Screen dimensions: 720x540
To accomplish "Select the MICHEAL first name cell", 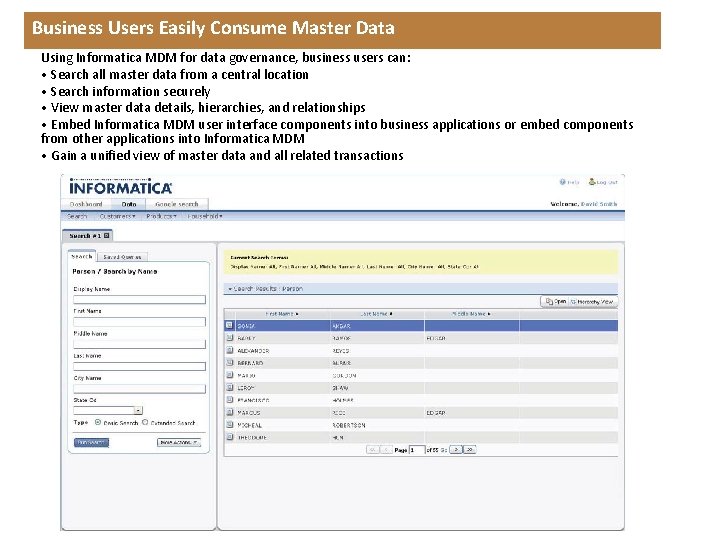I will click(249, 426).
